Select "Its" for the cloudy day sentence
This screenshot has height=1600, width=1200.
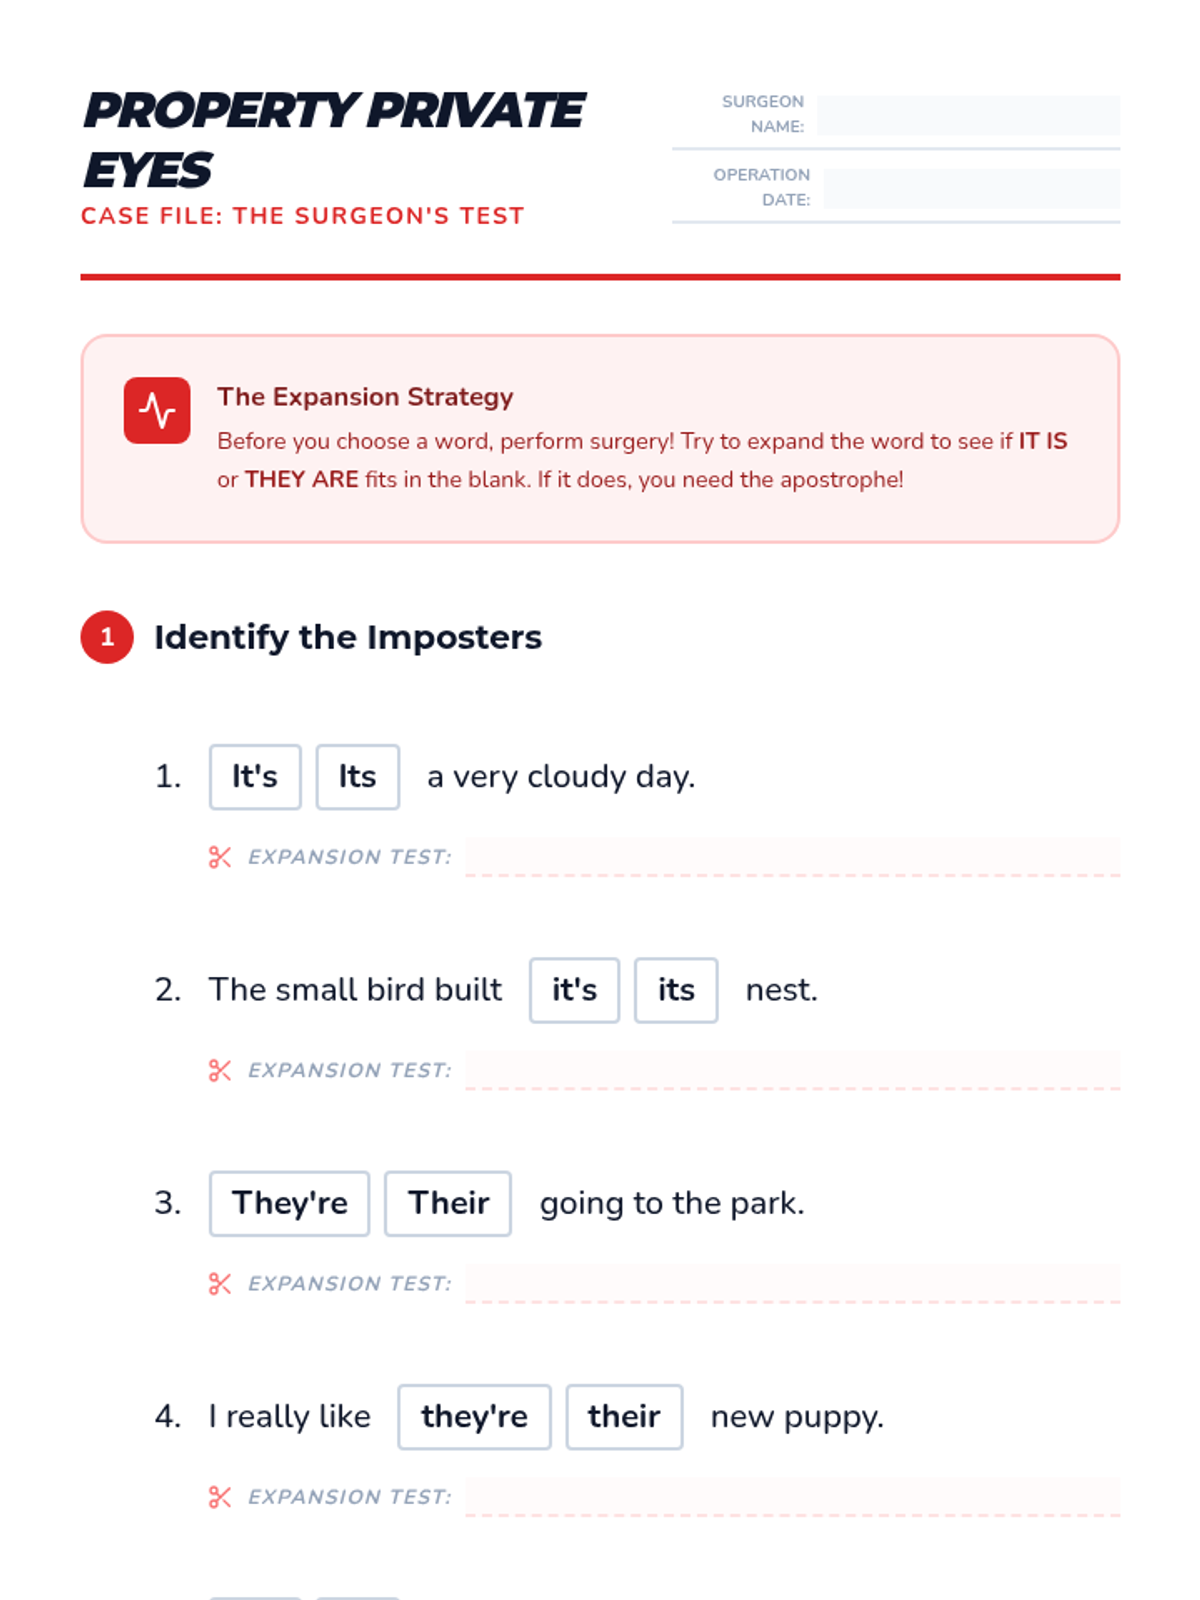[358, 777]
